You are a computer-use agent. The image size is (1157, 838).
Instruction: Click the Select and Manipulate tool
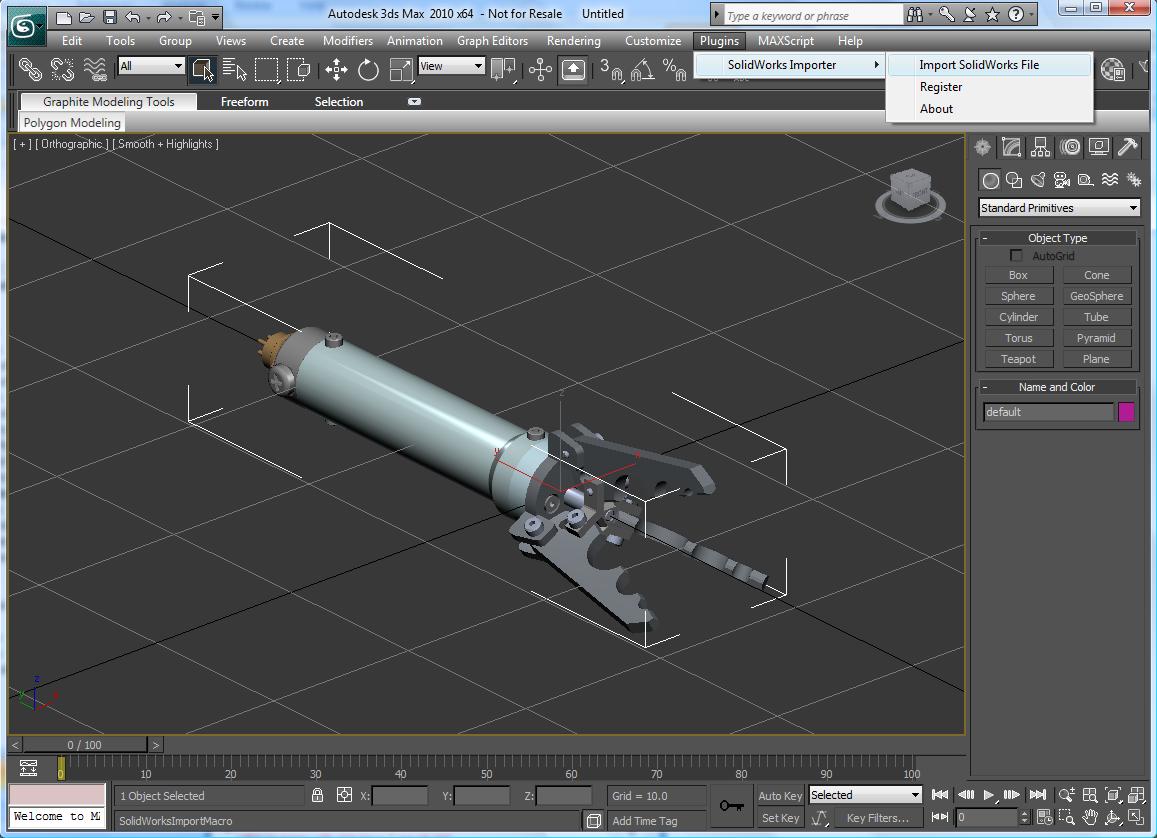(x=540, y=70)
